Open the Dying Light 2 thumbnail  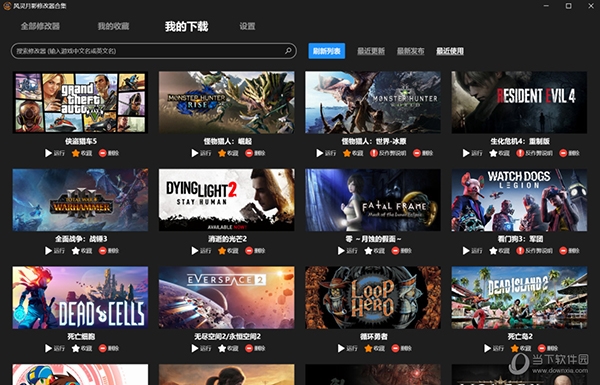coord(227,200)
